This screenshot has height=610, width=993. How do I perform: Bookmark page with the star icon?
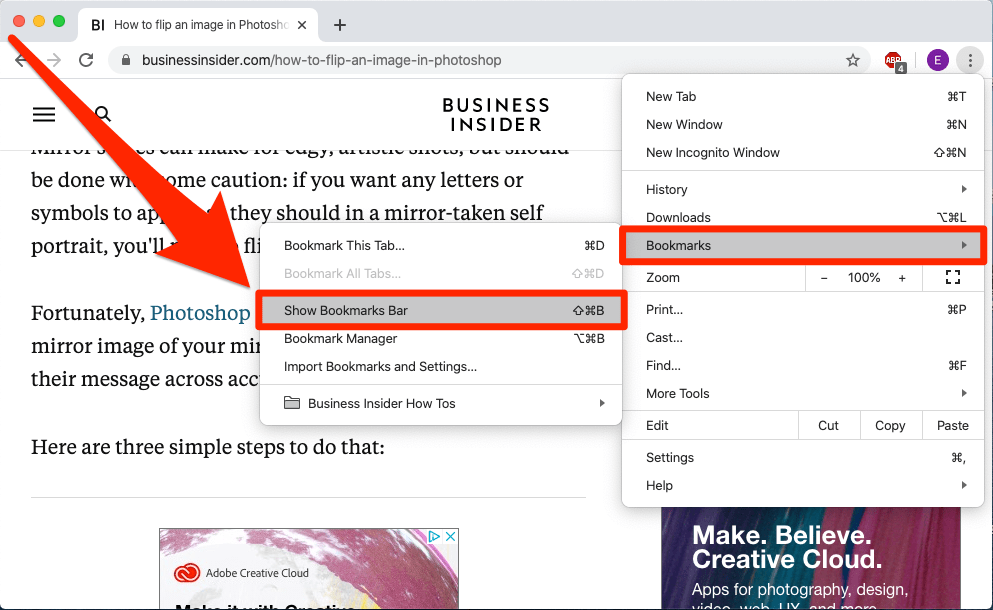pos(853,60)
